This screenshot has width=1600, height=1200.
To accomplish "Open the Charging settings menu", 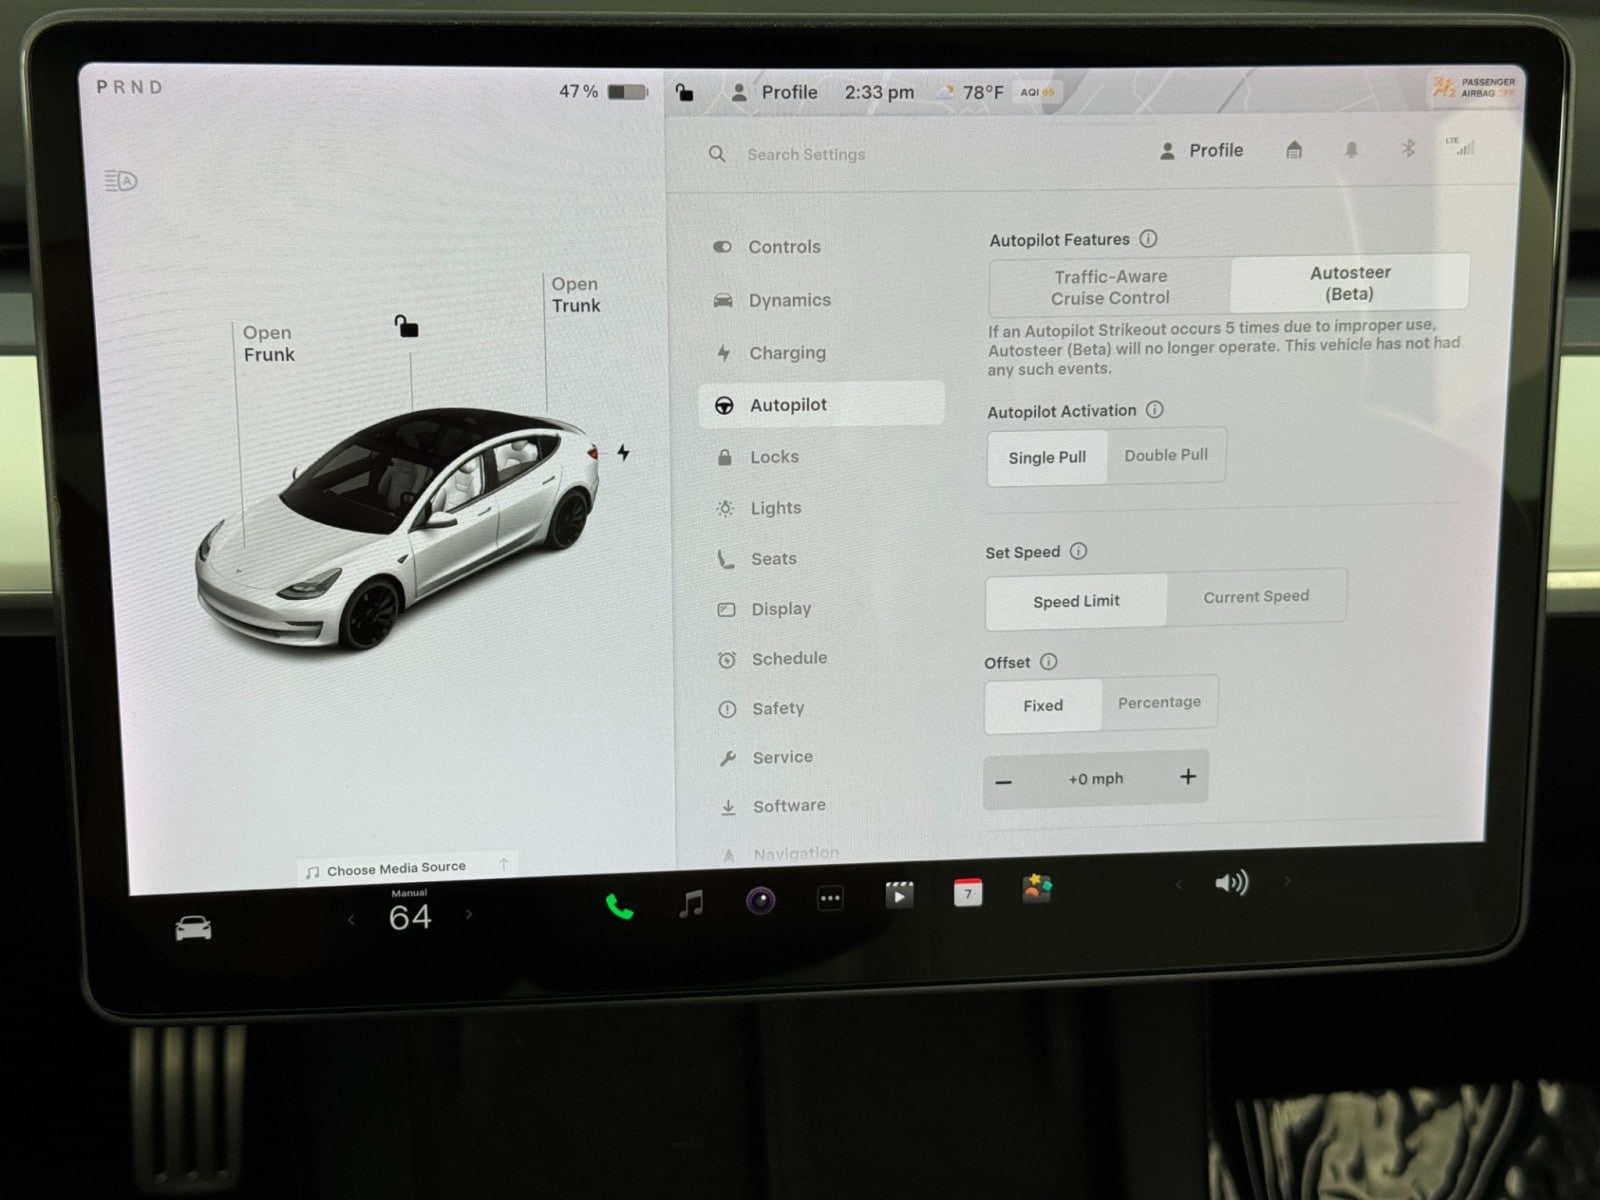I will pos(787,353).
